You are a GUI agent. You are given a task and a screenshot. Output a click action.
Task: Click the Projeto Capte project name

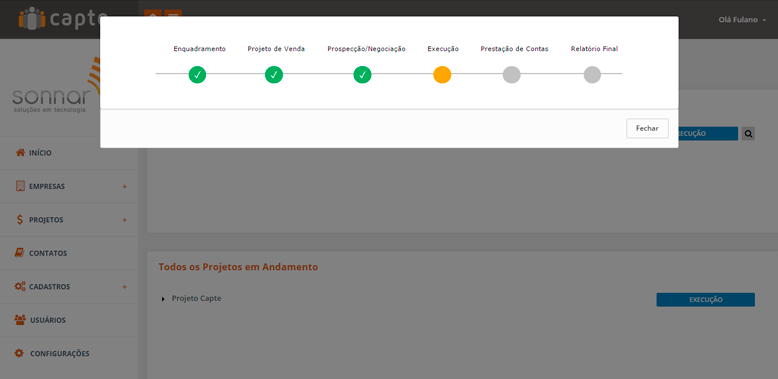(x=196, y=299)
